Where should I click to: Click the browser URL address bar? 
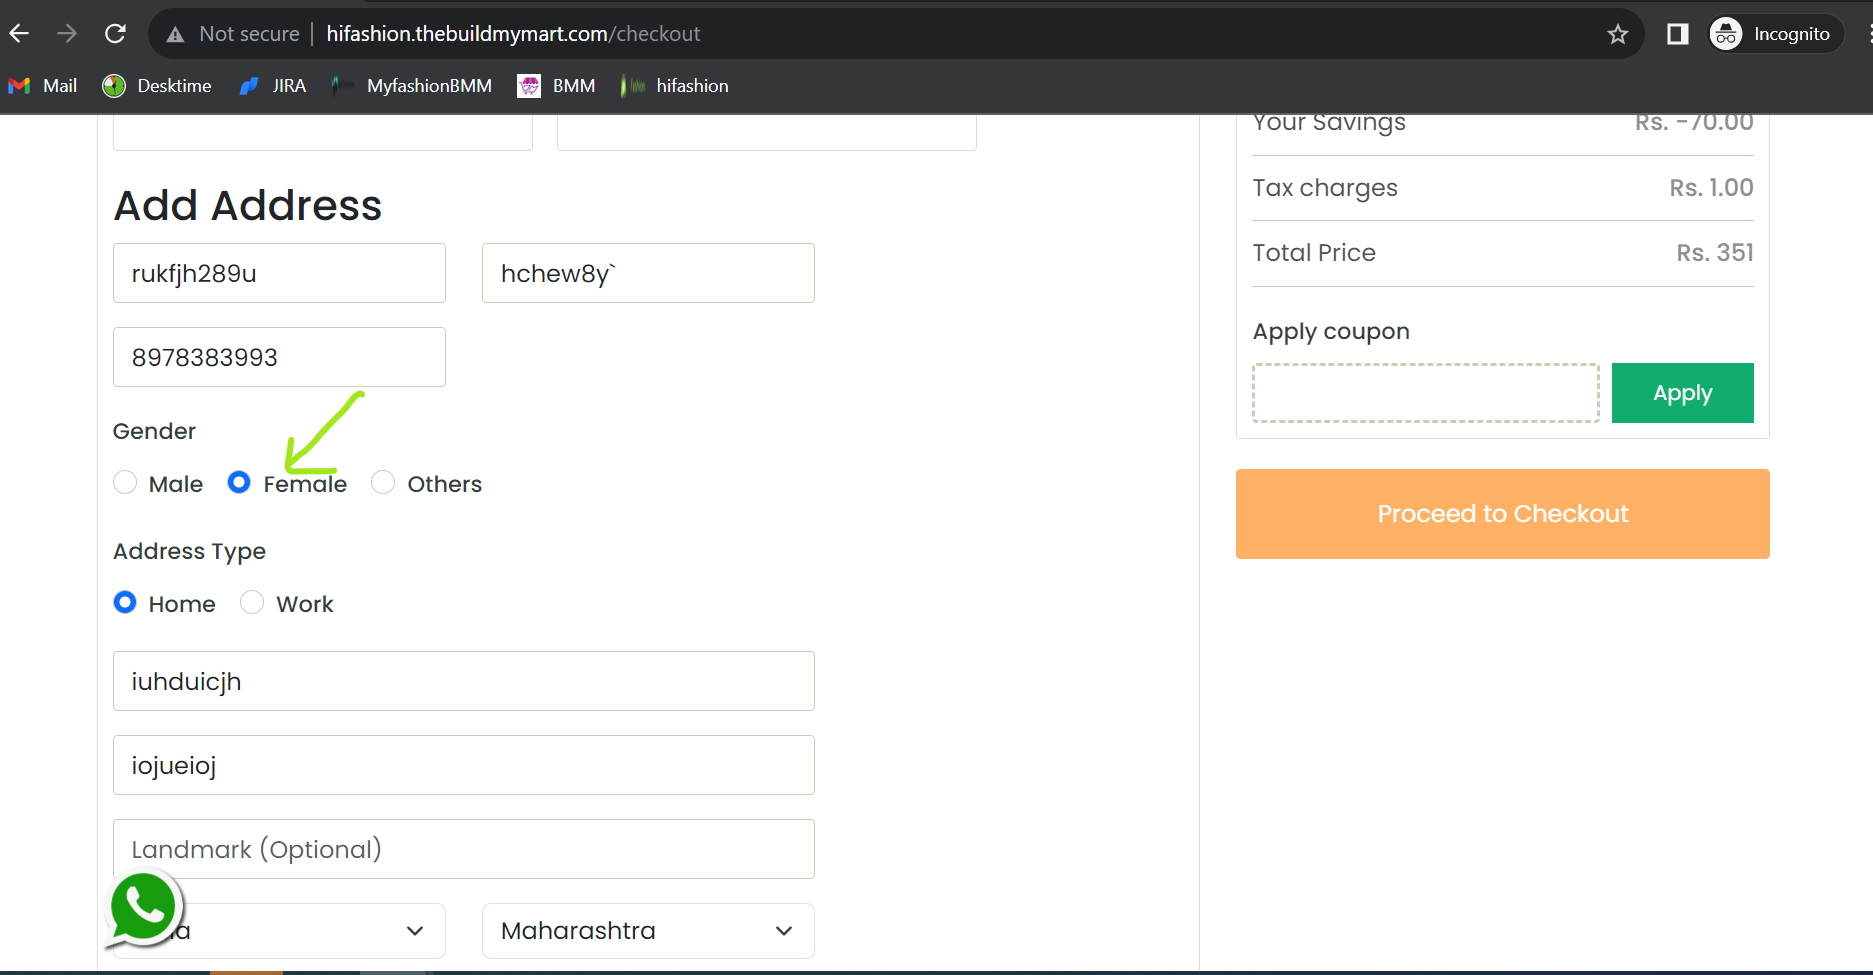point(895,34)
